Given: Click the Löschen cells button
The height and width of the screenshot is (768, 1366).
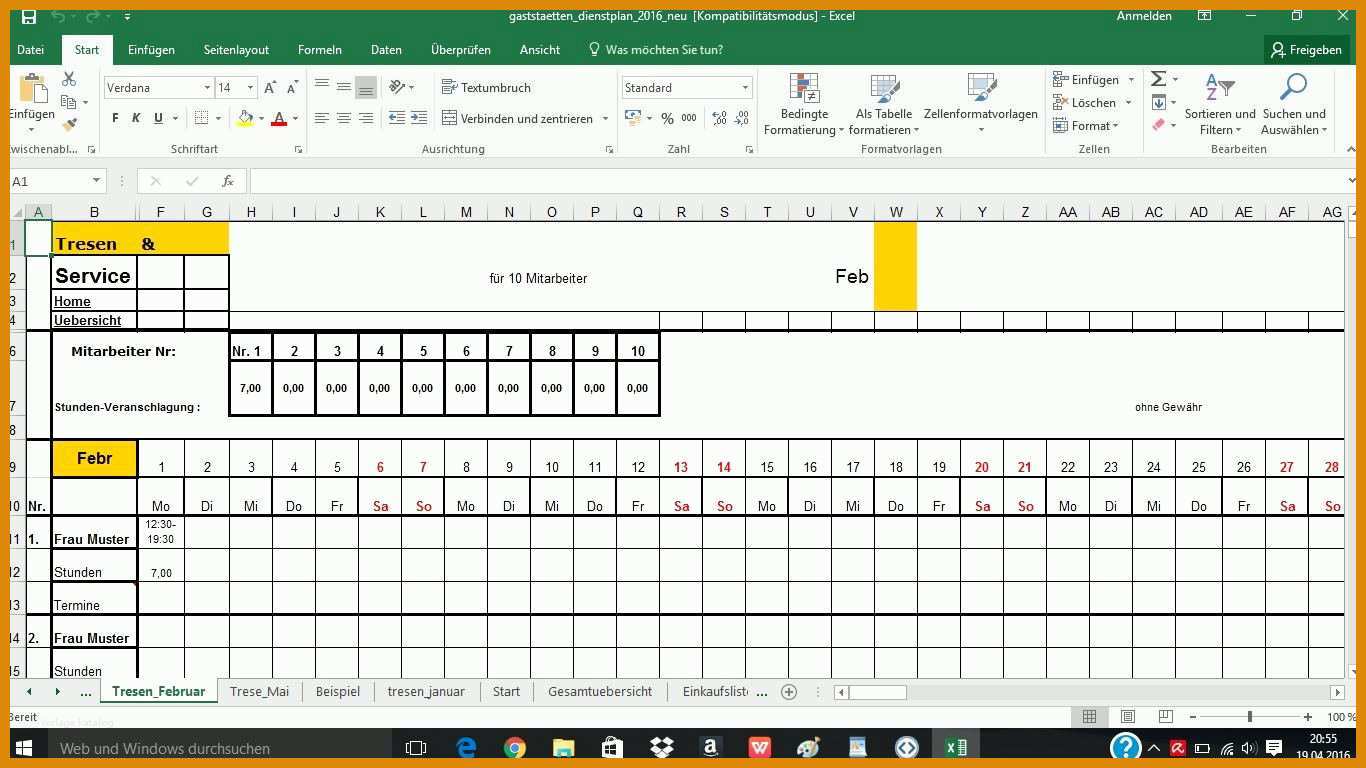Looking at the screenshot, I should point(1085,102).
